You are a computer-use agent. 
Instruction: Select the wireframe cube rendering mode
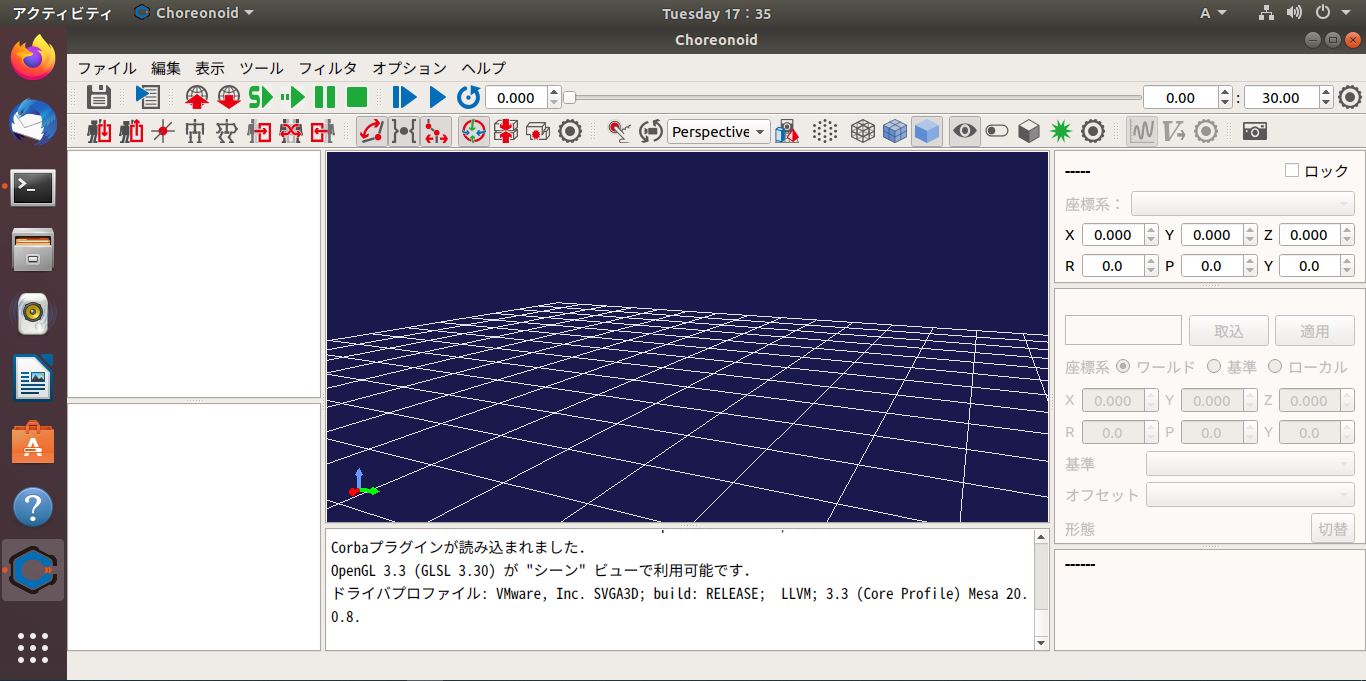(863, 131)
